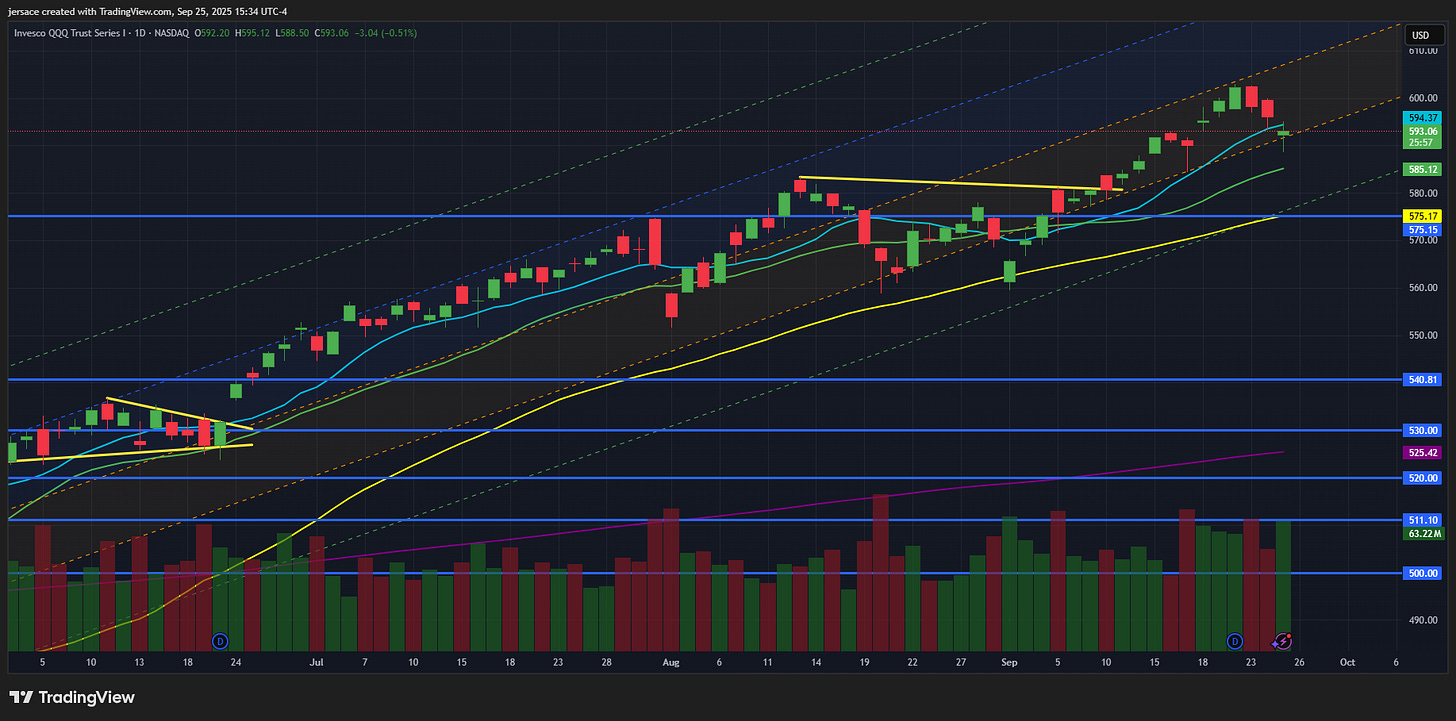Click the 27 date label on time axis
1456x721 pixels.
click(x=961, y=662)
